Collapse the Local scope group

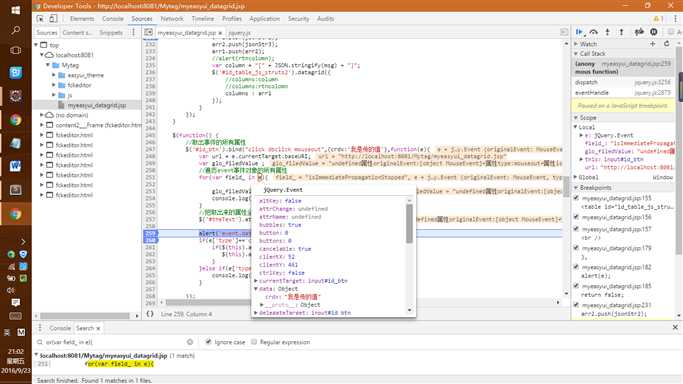576,127
